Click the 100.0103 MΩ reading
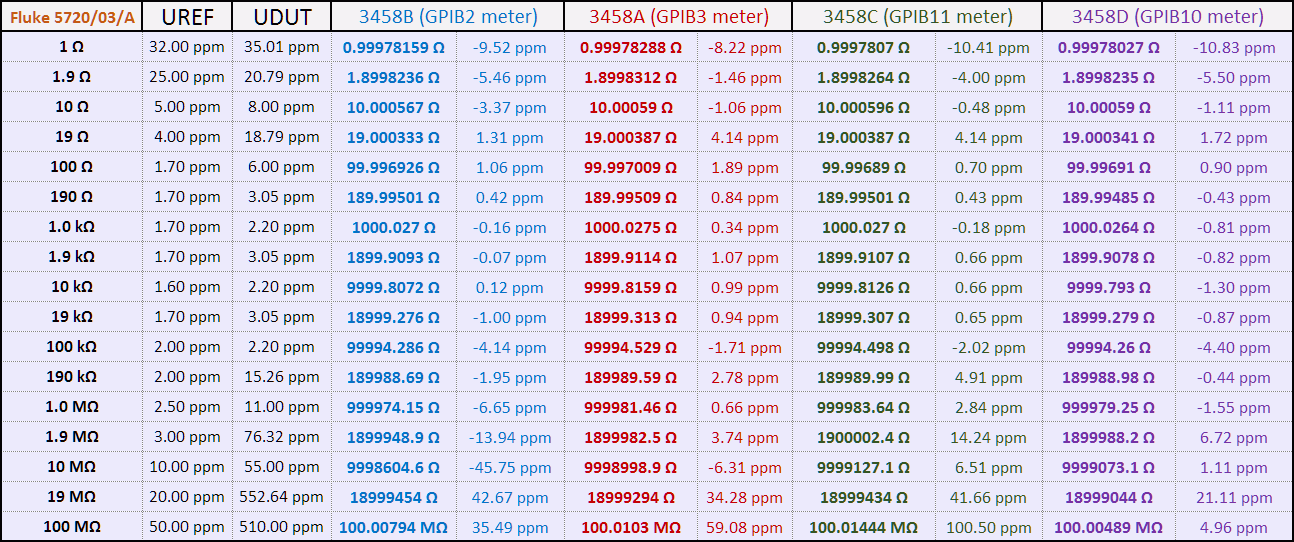Screen dimensions: 1294x542 pyautogui.click(x=630, y=528)
